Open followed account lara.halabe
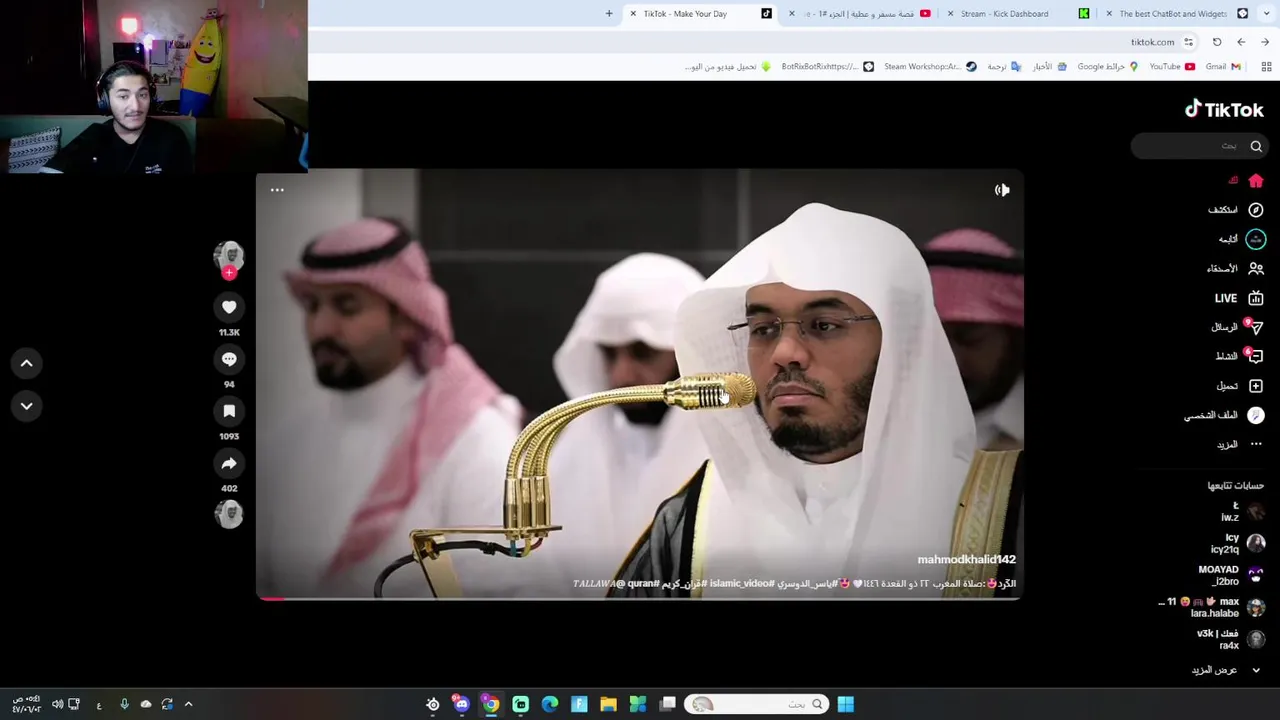Image resolution: width=1280 pixels, height=720 pixels. tap(1212, 607)
